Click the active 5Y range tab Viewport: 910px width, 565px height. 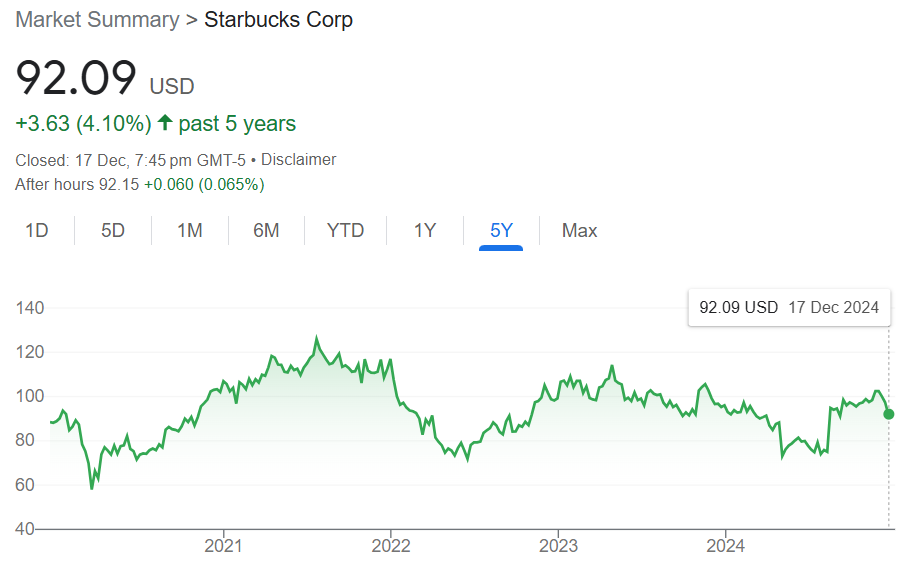(501, 231)
